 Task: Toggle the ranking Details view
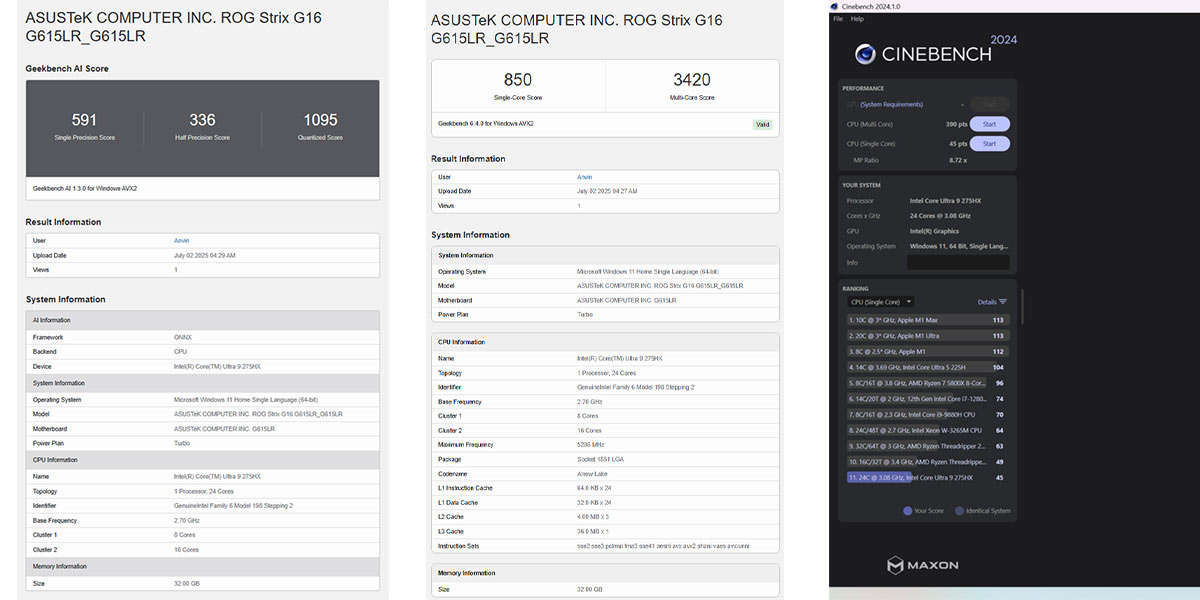click(x=992, y=302)
